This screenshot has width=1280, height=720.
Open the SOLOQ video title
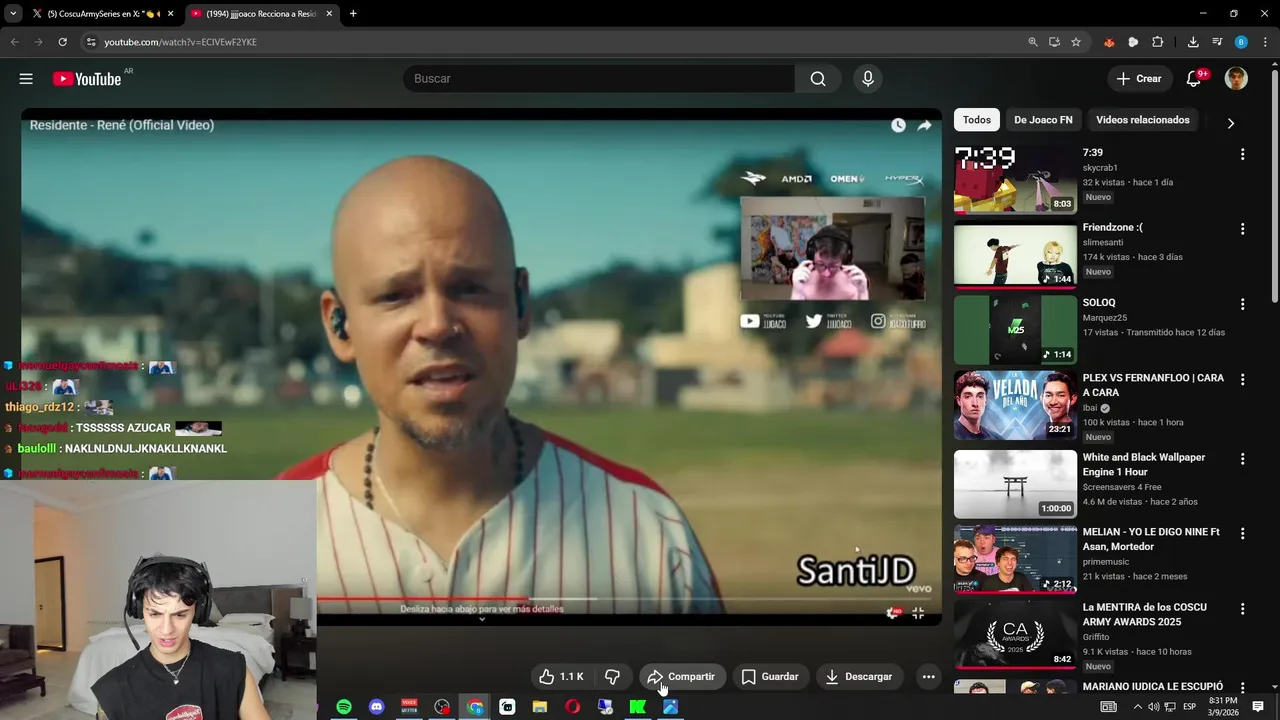(x=1099, y=303)
